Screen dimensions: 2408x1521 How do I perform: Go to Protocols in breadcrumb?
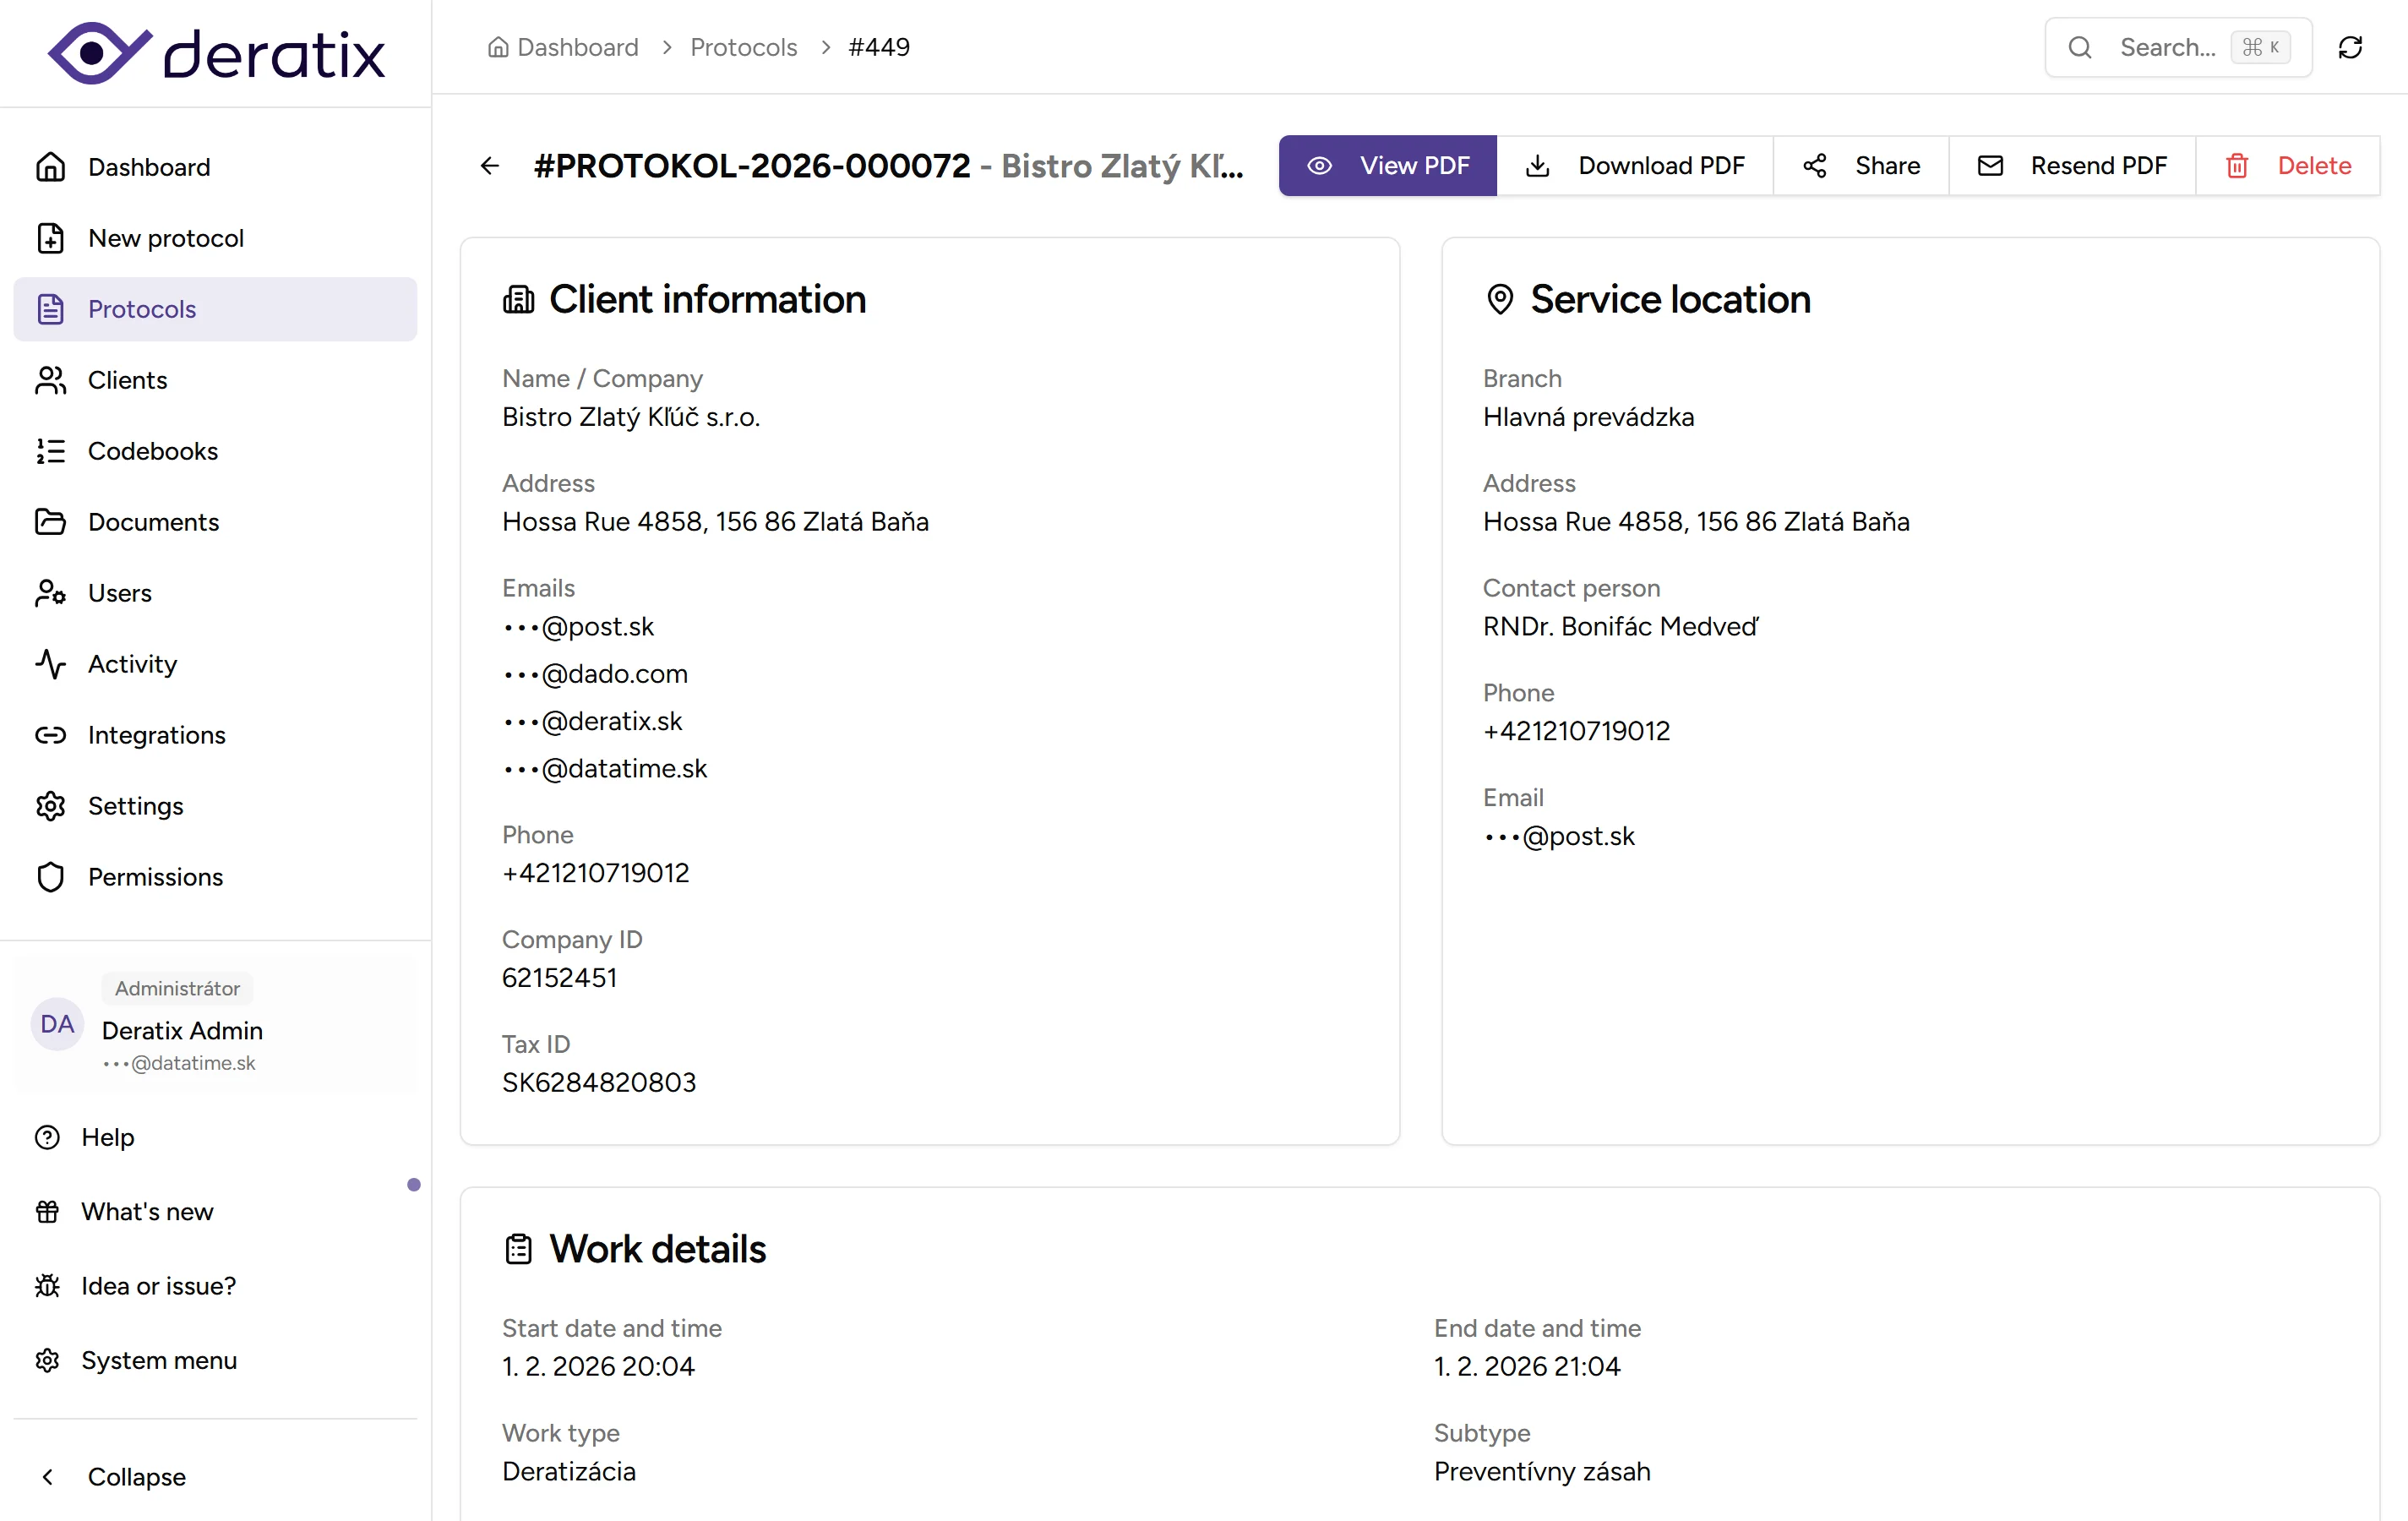tap(743, 47)
